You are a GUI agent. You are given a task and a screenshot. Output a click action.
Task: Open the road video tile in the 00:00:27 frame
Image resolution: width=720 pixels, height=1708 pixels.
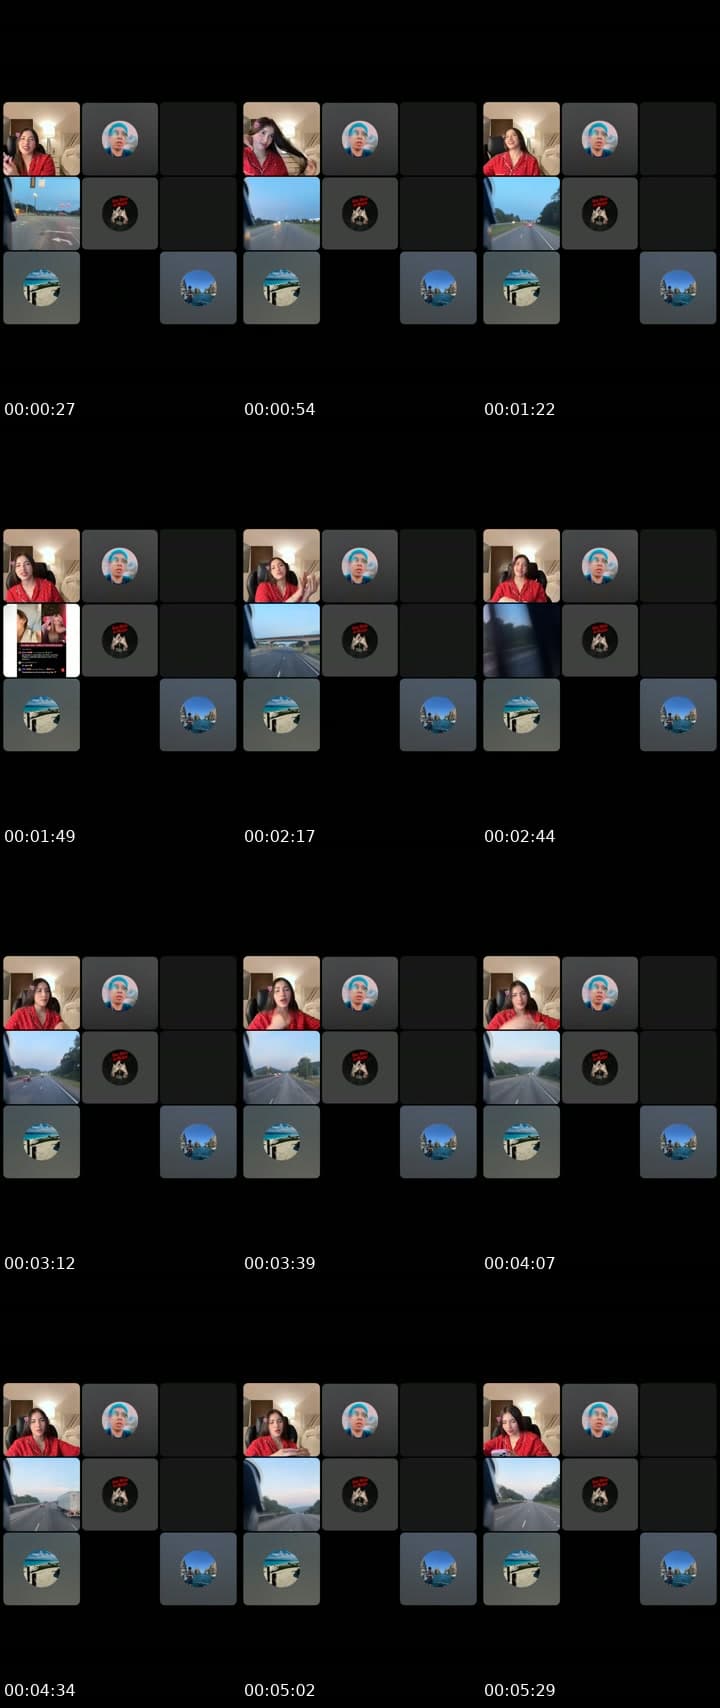click(x=41, y=213)
